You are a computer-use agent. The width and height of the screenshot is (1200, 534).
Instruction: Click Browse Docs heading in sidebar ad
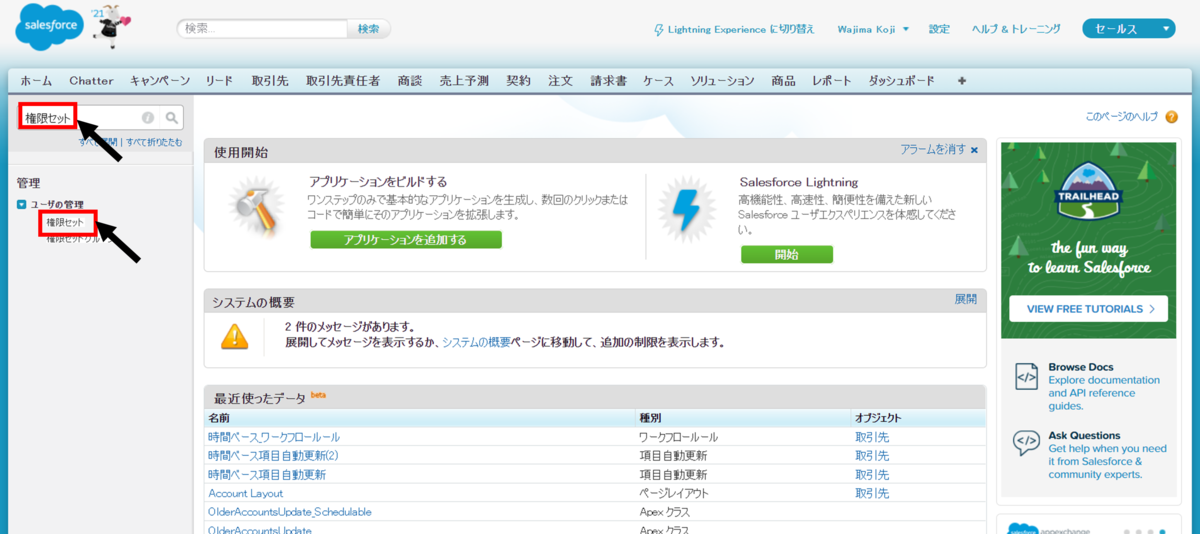coord(1081,367)
